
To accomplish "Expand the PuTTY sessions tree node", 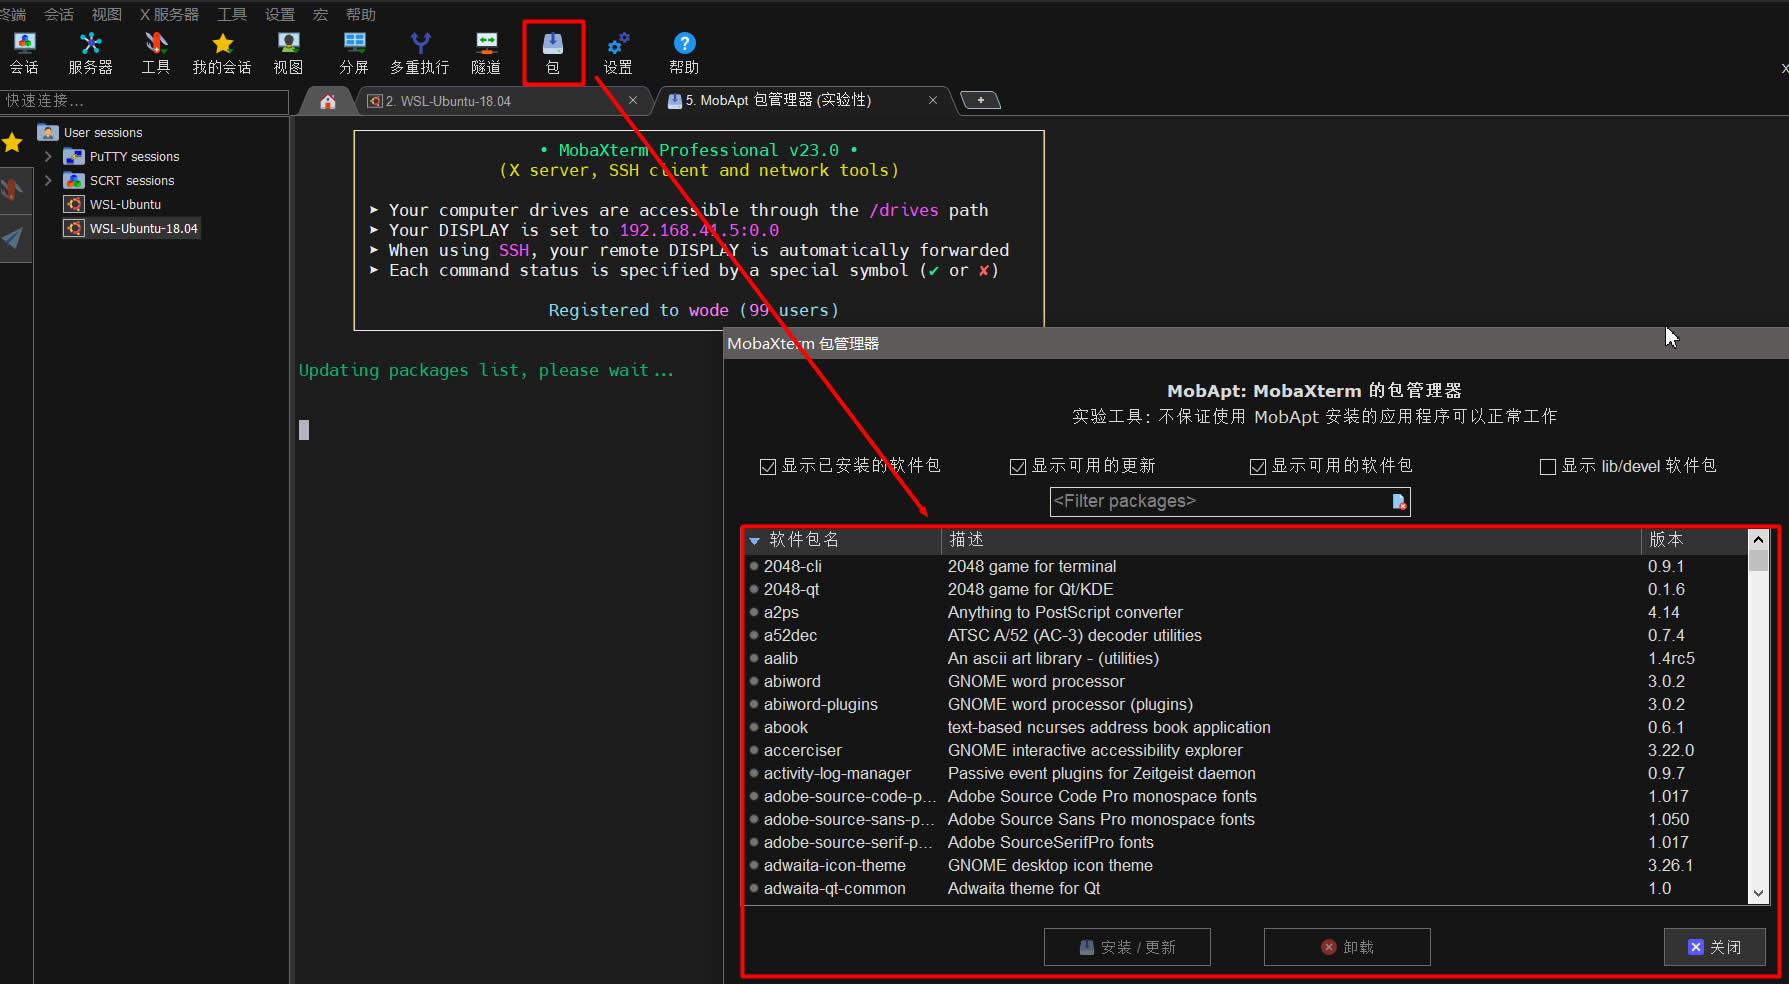I will 48,157.
